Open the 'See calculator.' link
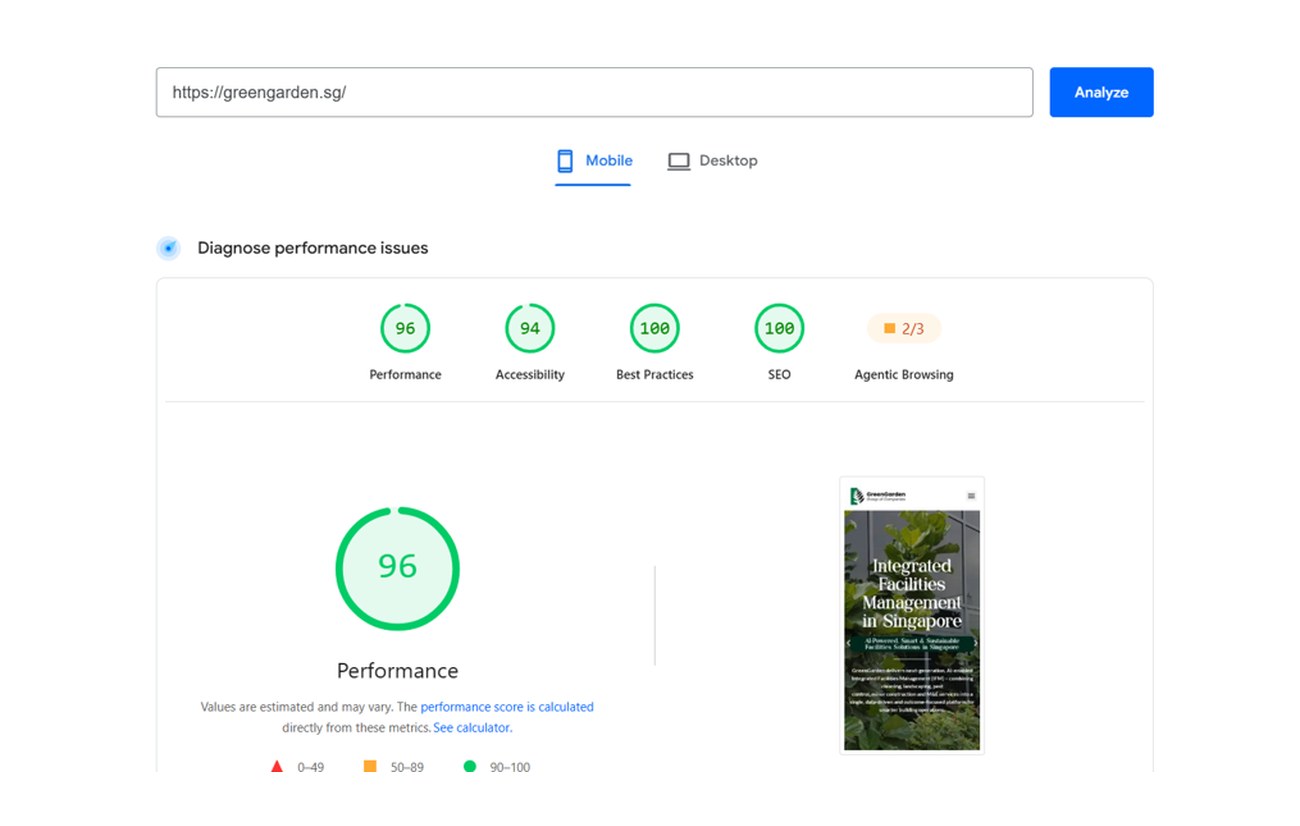This screenshot has height=826, width=1300. [x=472, y=728]
